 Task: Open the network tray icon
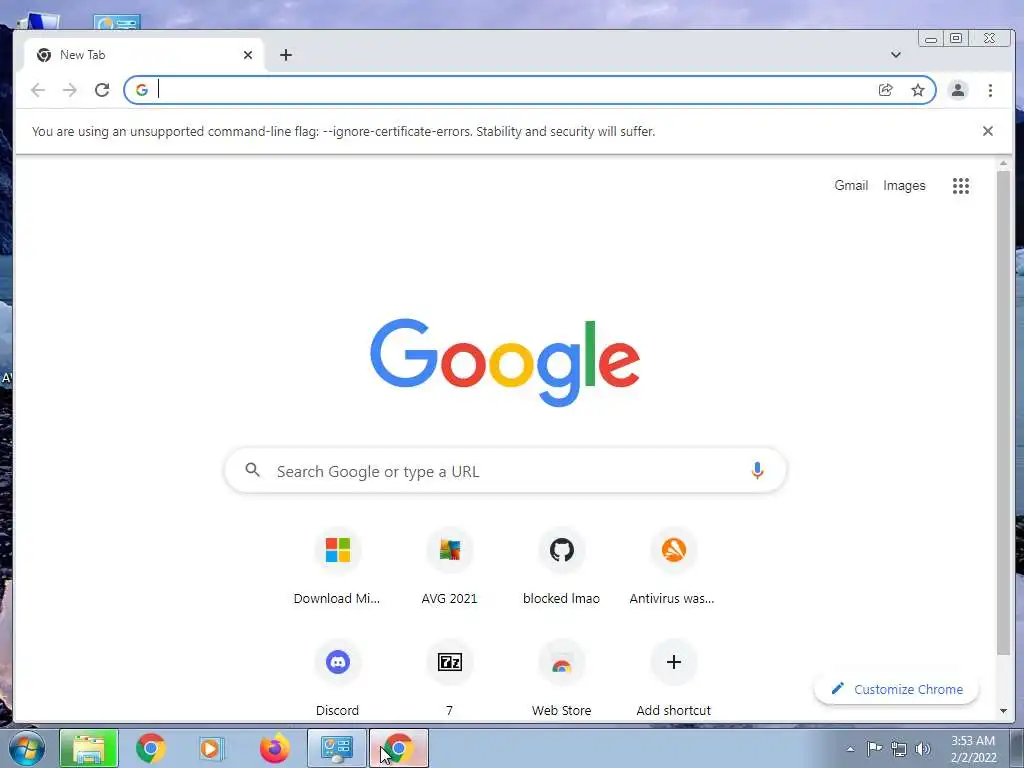point(899,749)
